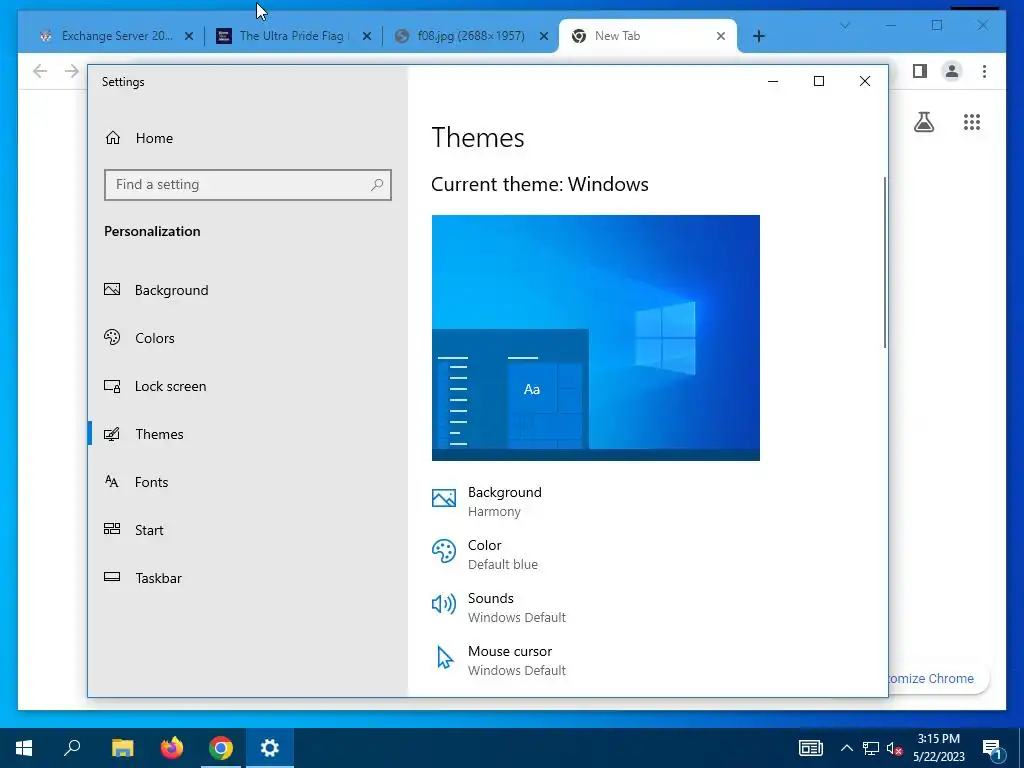Open the Fonts settings page
The height and width of the screenshot is (768, 1024).
(x=248, y=482)
